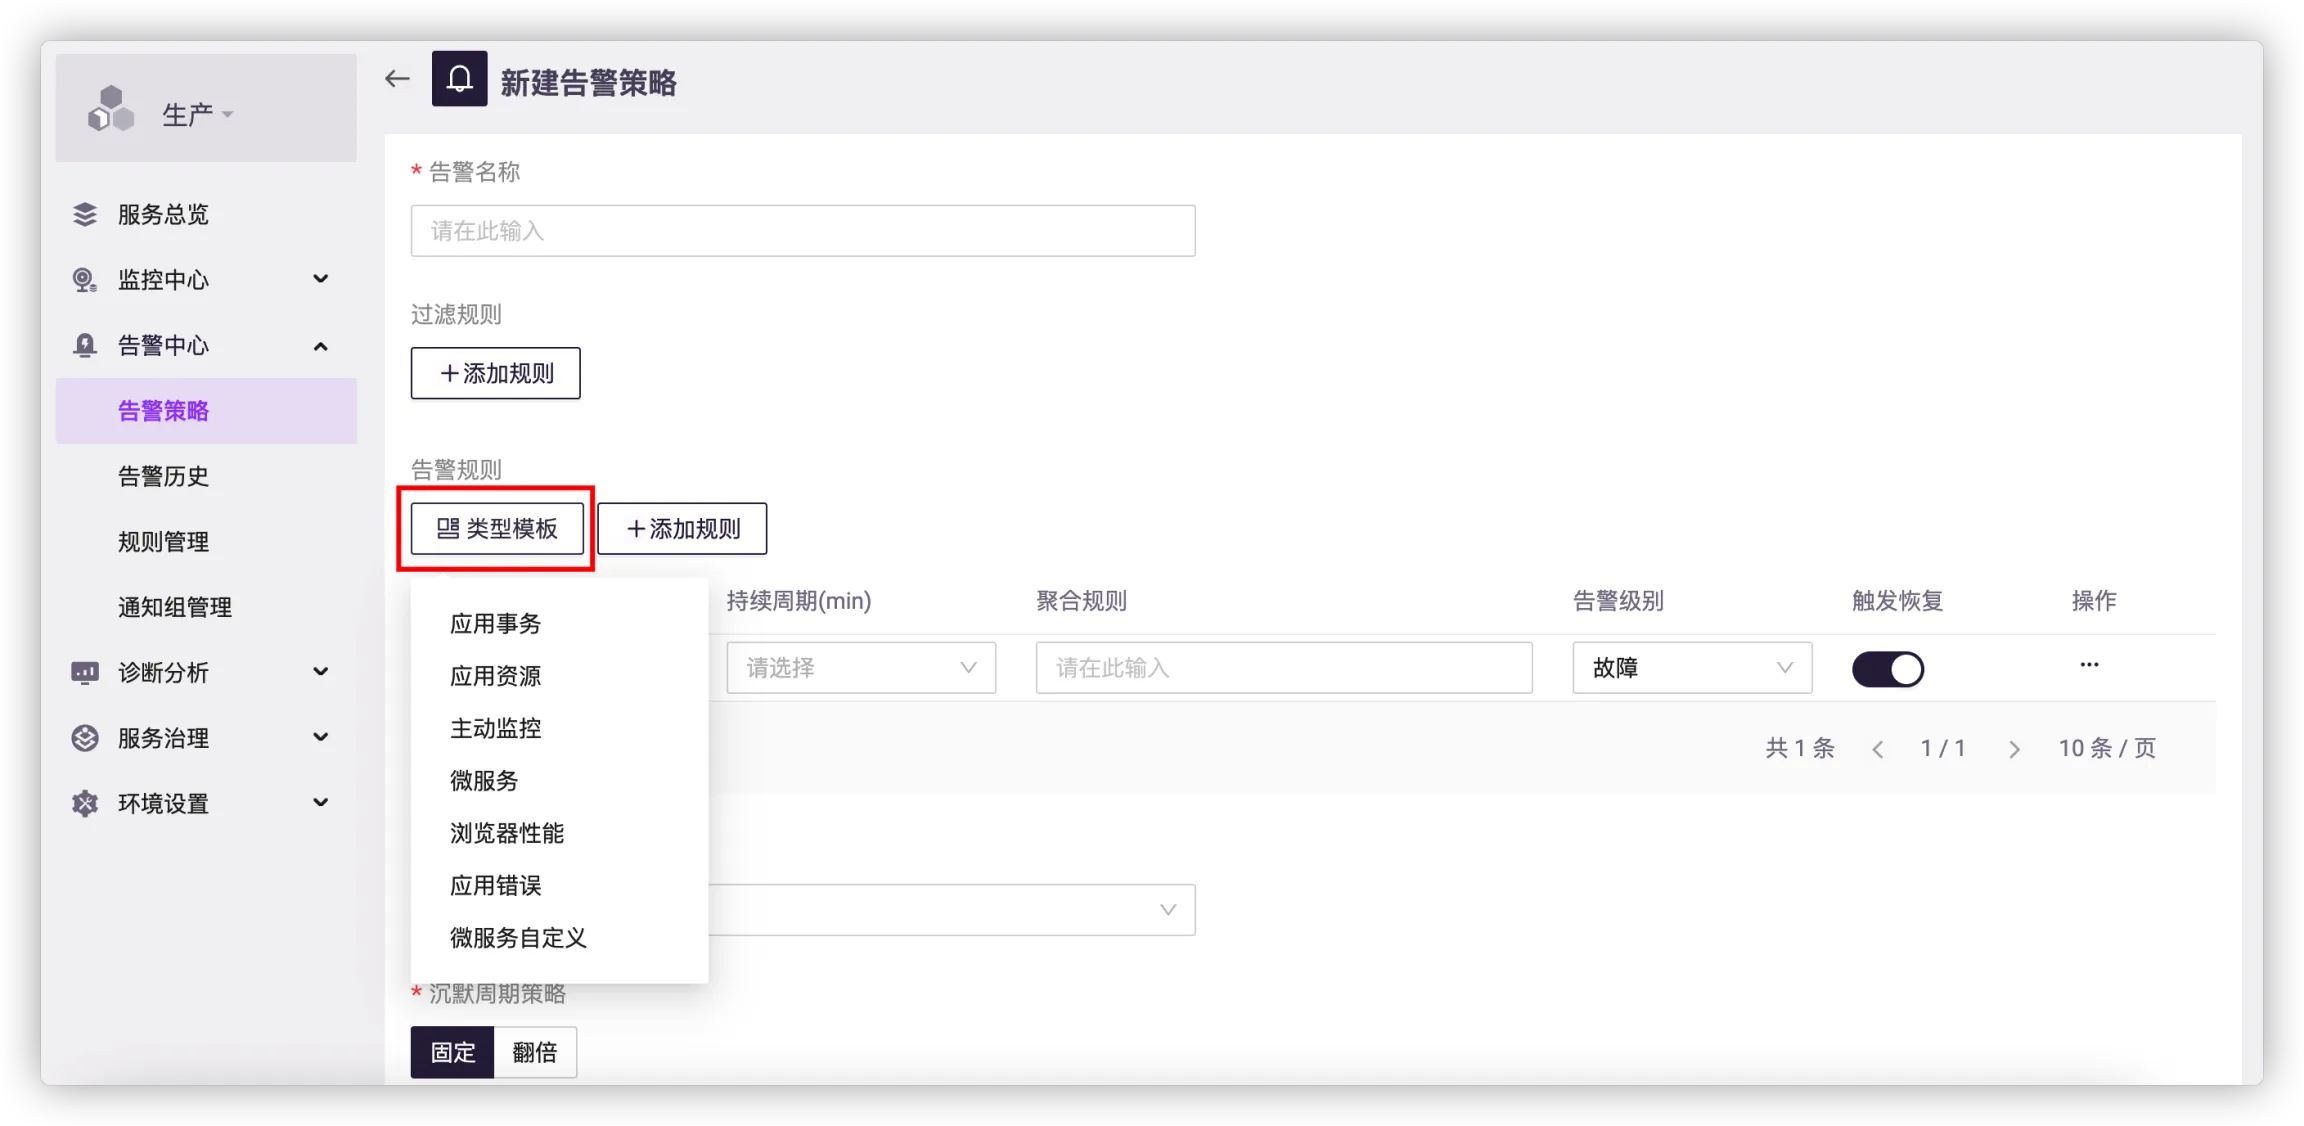Choose 浏览器性能 from template menu
Screen dimensions: 2304x1126
coord(507,833)
